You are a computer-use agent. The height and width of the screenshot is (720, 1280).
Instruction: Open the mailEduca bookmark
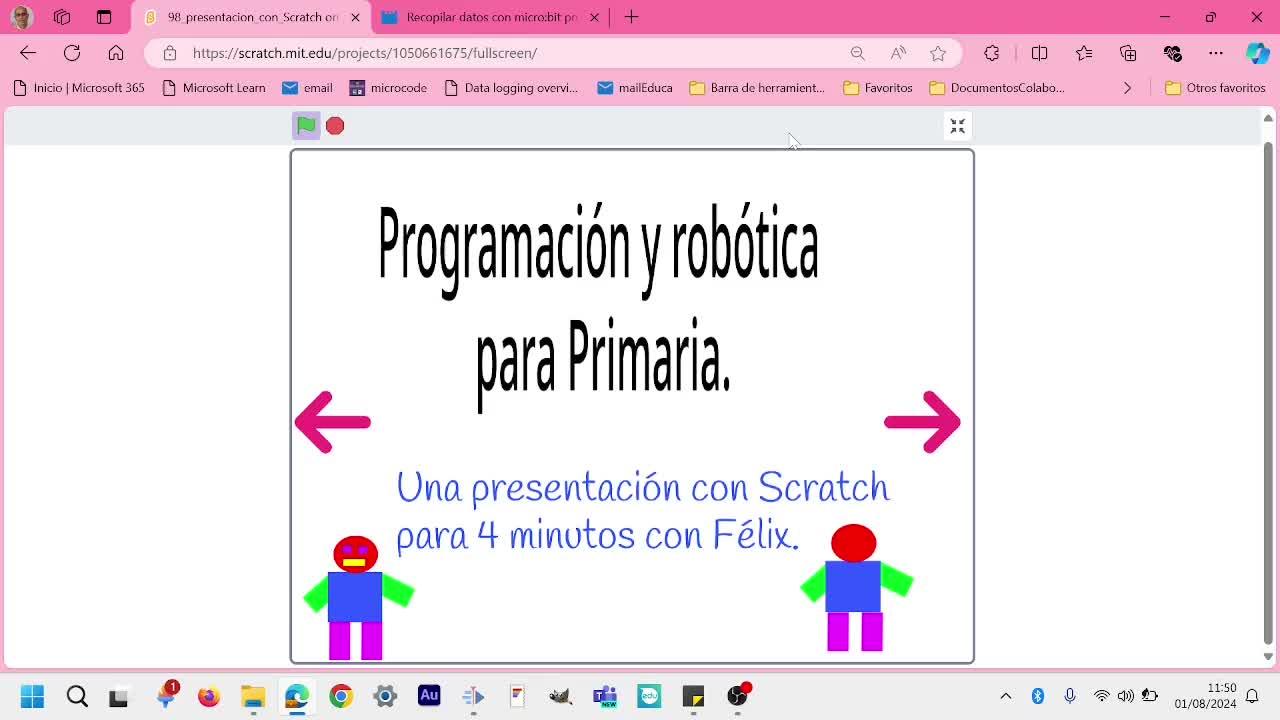(635, 88)
